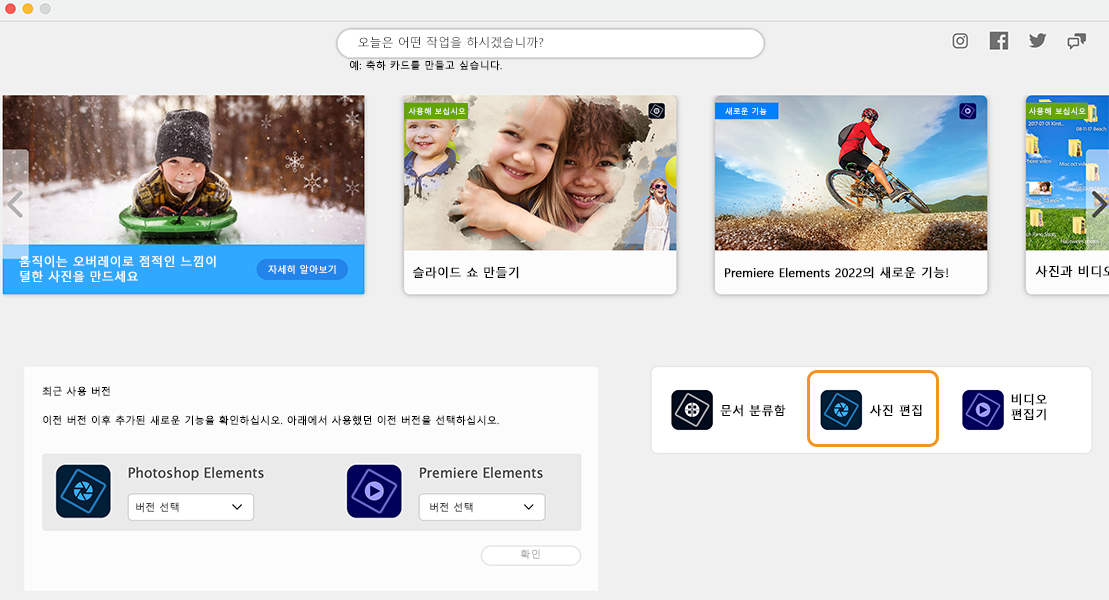The width and height of the screenshot is (1109, 600).
Task: Open the Instagram icon
Action: click(x=960, y=41)
